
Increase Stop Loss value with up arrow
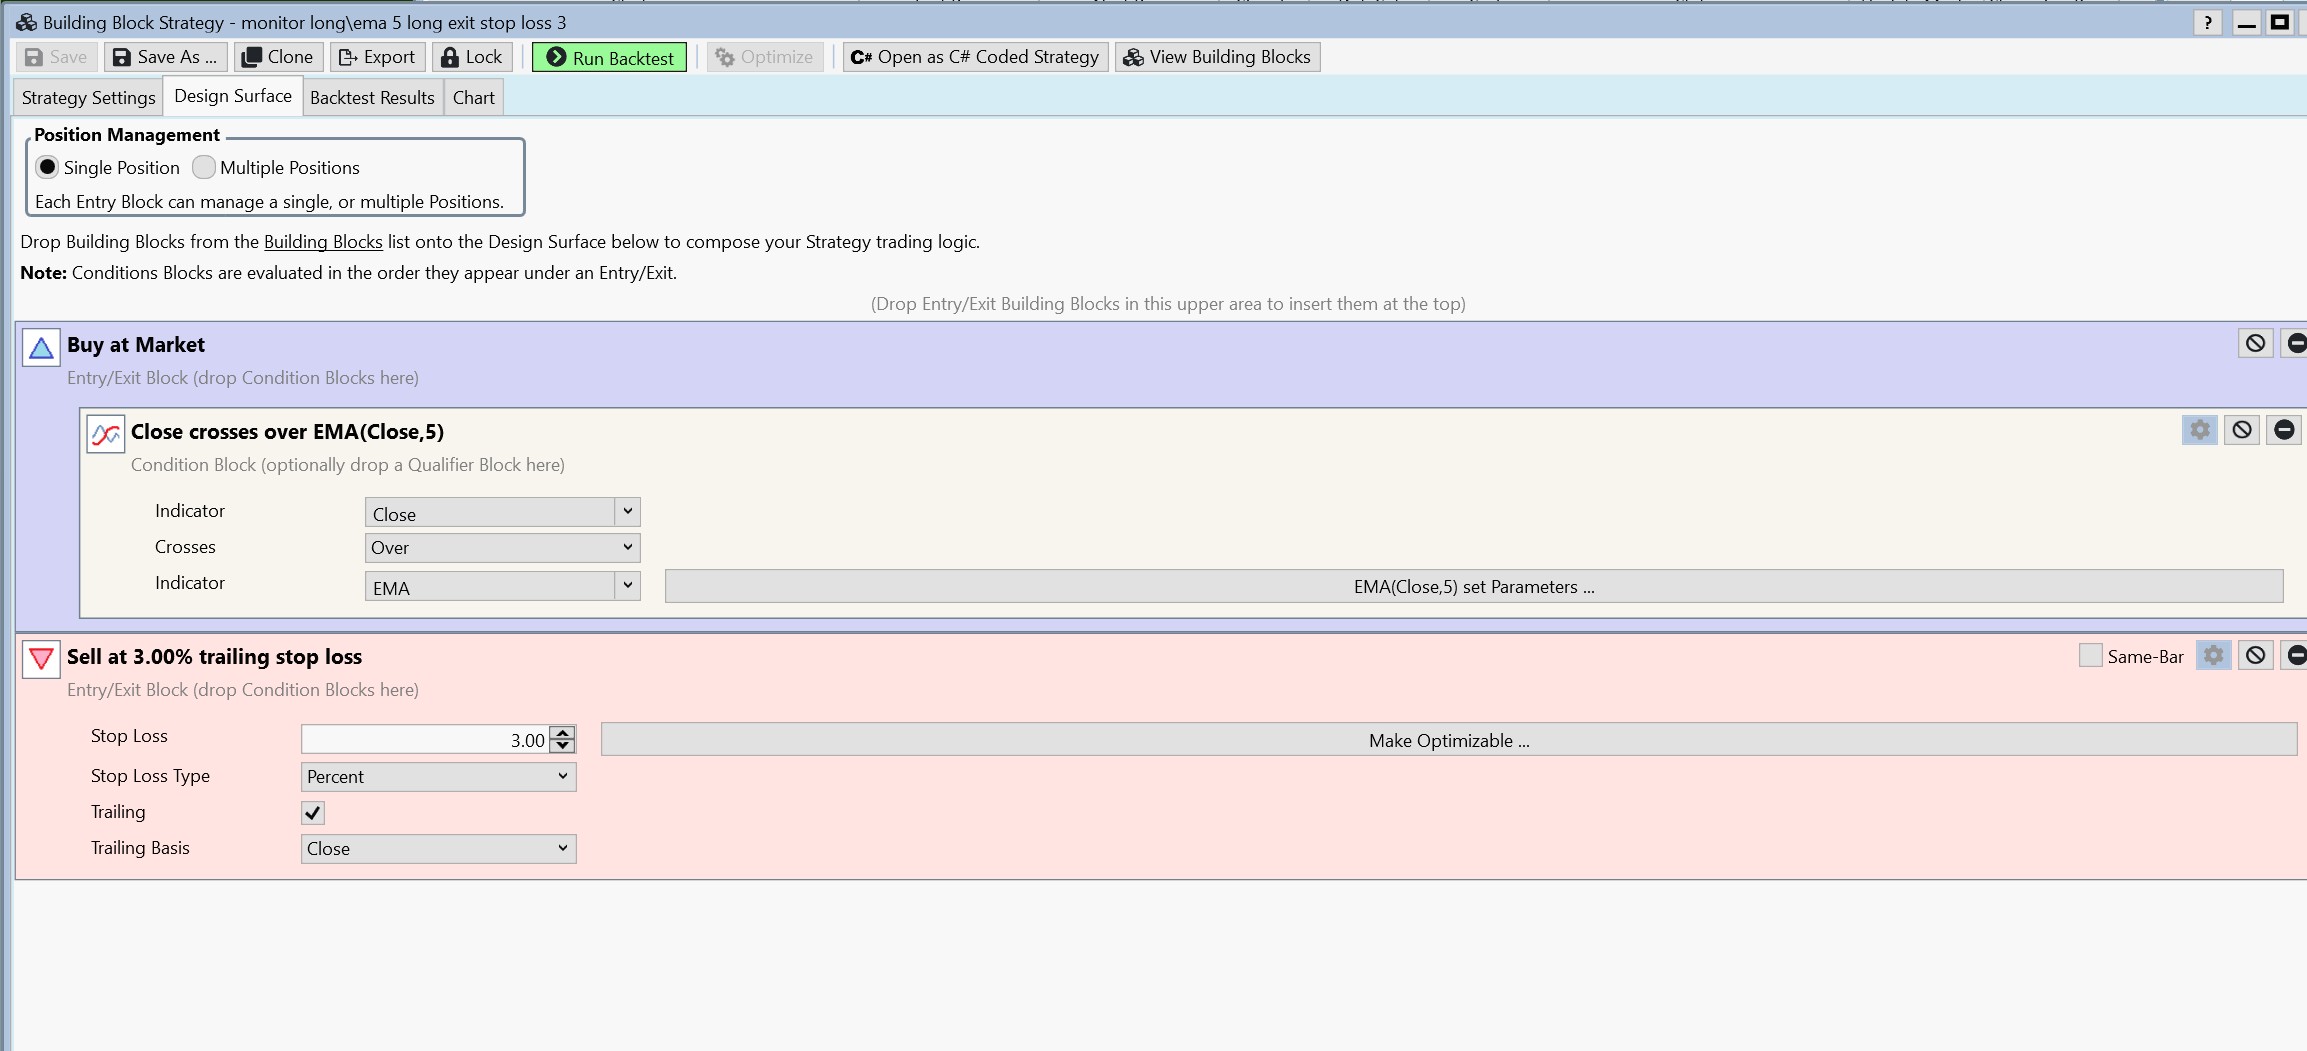click(564, 733)
